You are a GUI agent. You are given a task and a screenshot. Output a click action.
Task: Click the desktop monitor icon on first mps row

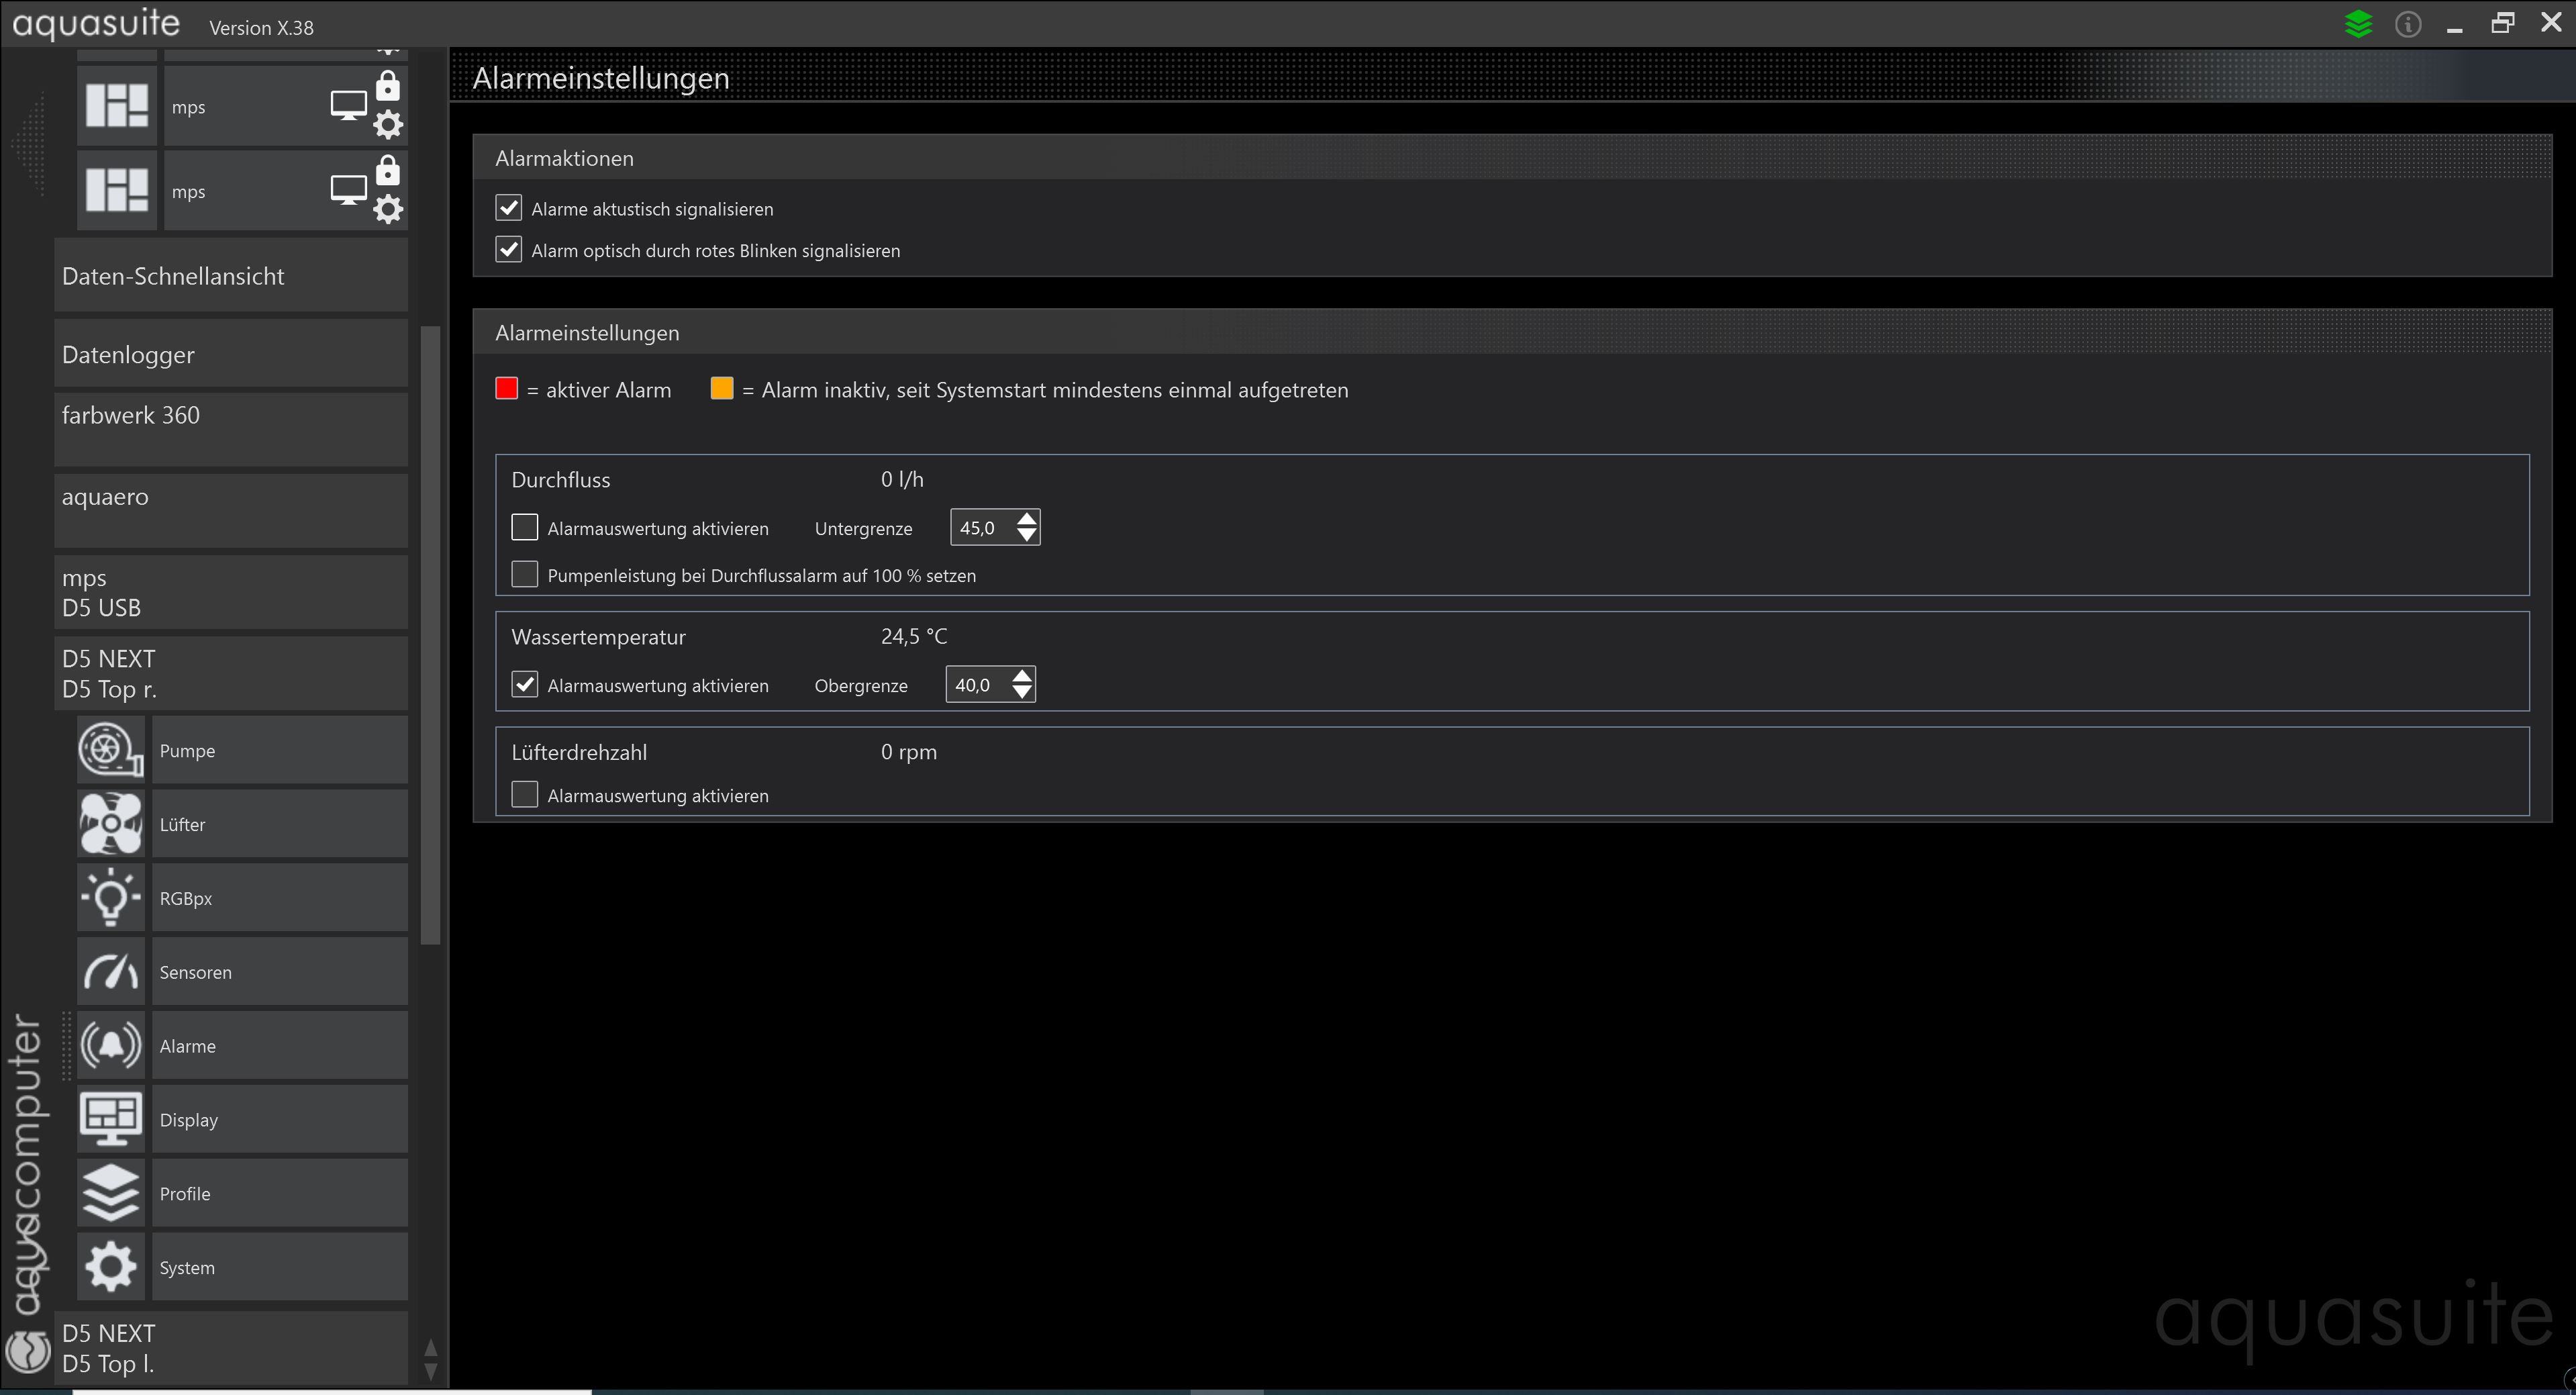348,105
